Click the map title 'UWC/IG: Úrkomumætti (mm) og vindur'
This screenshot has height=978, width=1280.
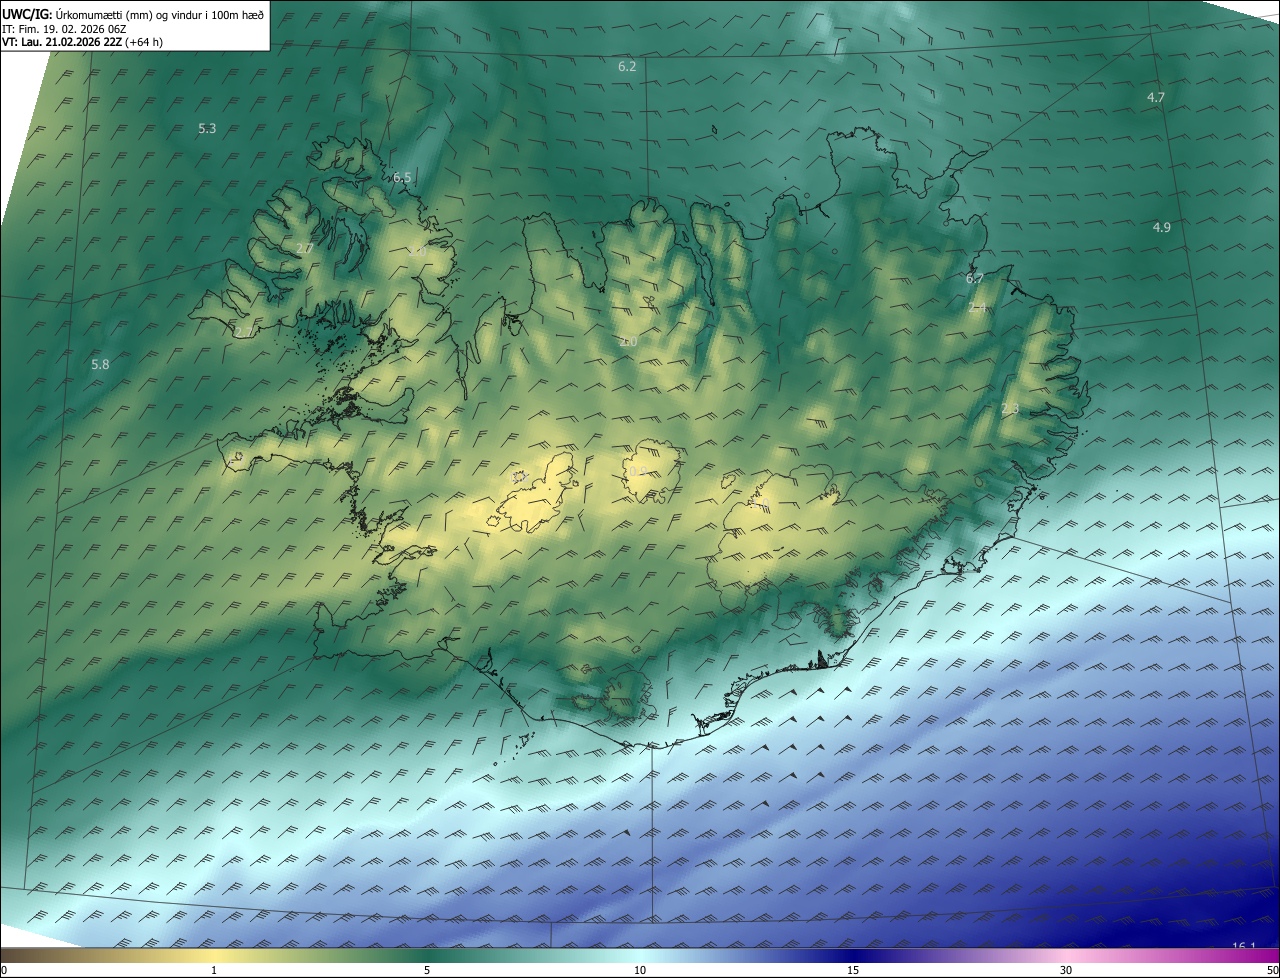click(133, 14)
